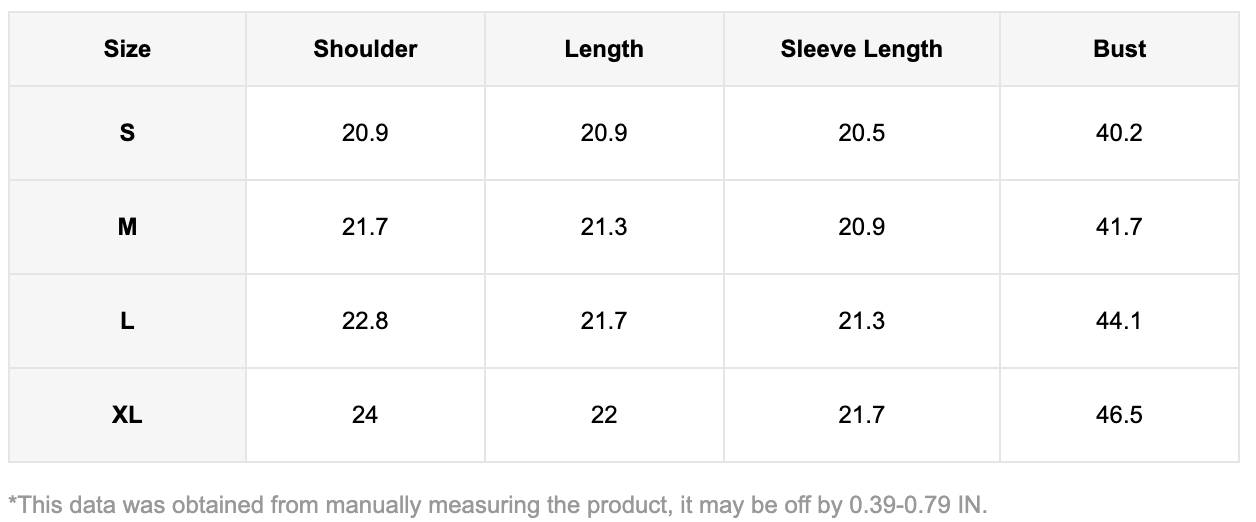This screenshot has width=1256, height=522.
Task: Click the Length value for size M
Action: point(604,227)
